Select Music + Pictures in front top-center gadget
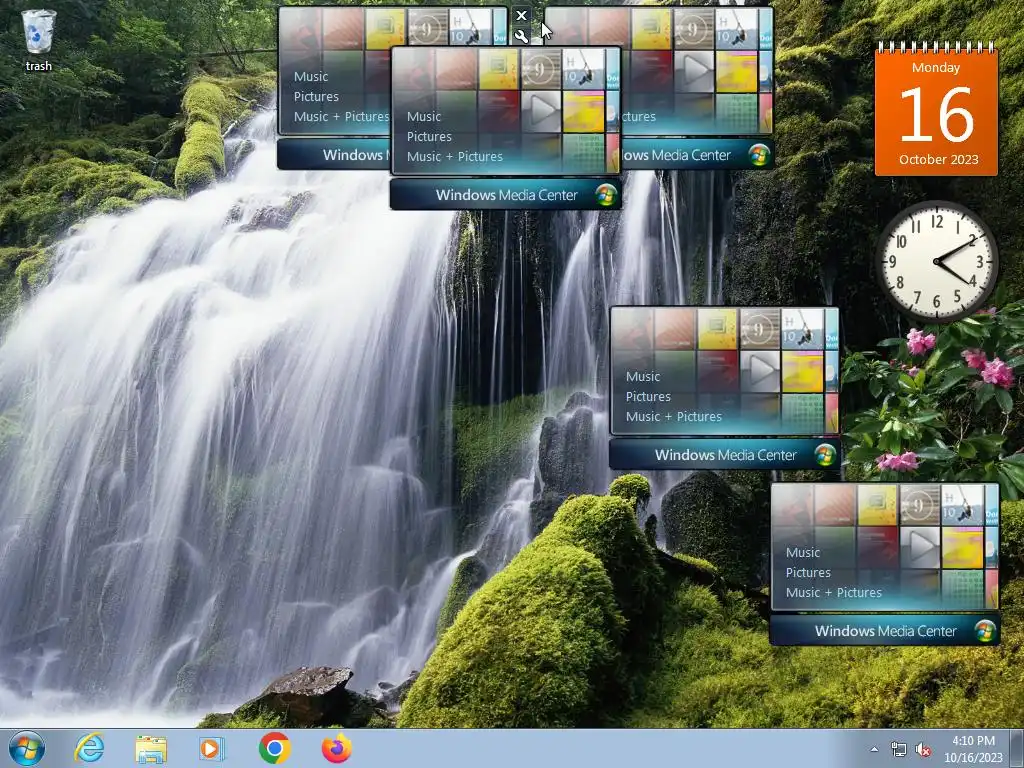The height and width of the screenshot is (768, 1024). tap(455, 157)
